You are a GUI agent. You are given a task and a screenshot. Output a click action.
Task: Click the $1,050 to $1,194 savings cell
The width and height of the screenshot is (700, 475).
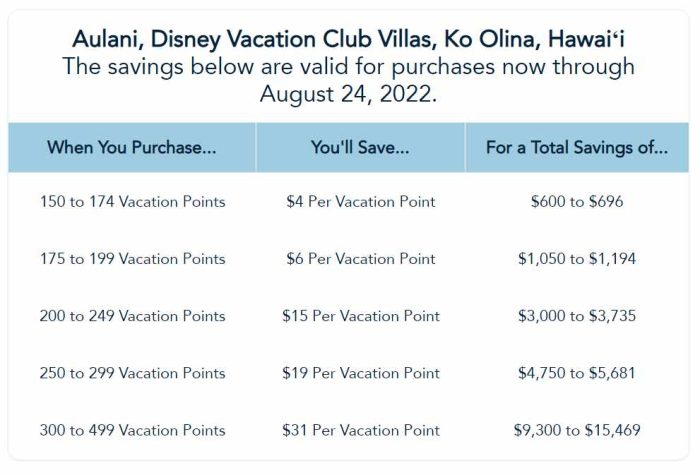point(577,259)
